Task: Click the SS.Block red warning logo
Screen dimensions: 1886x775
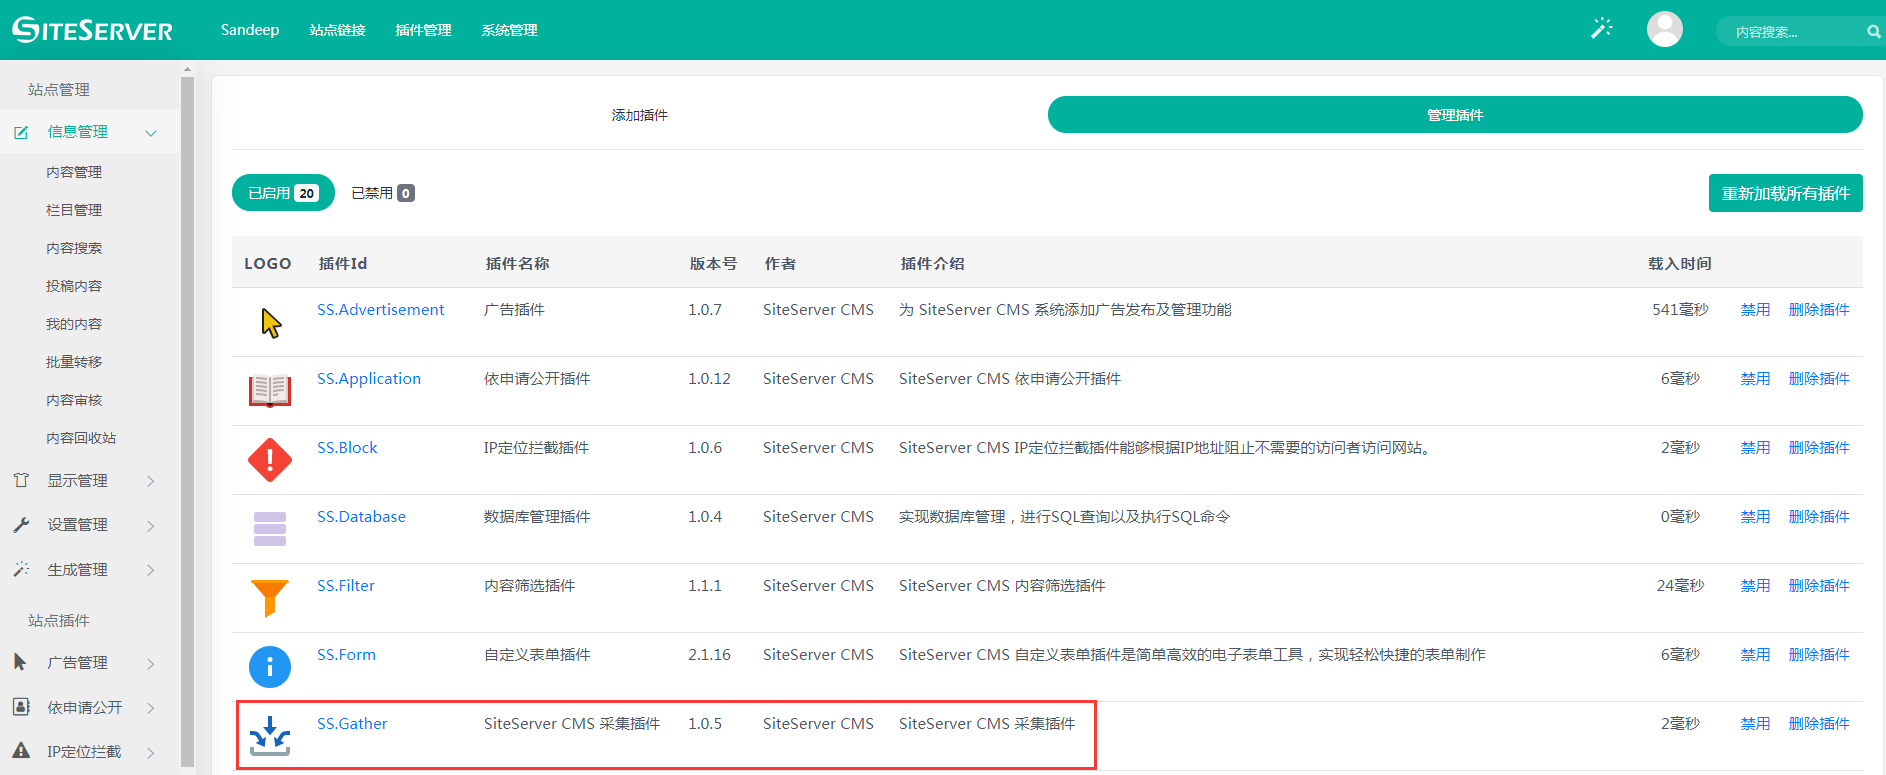Action: [x=270, y=460]
